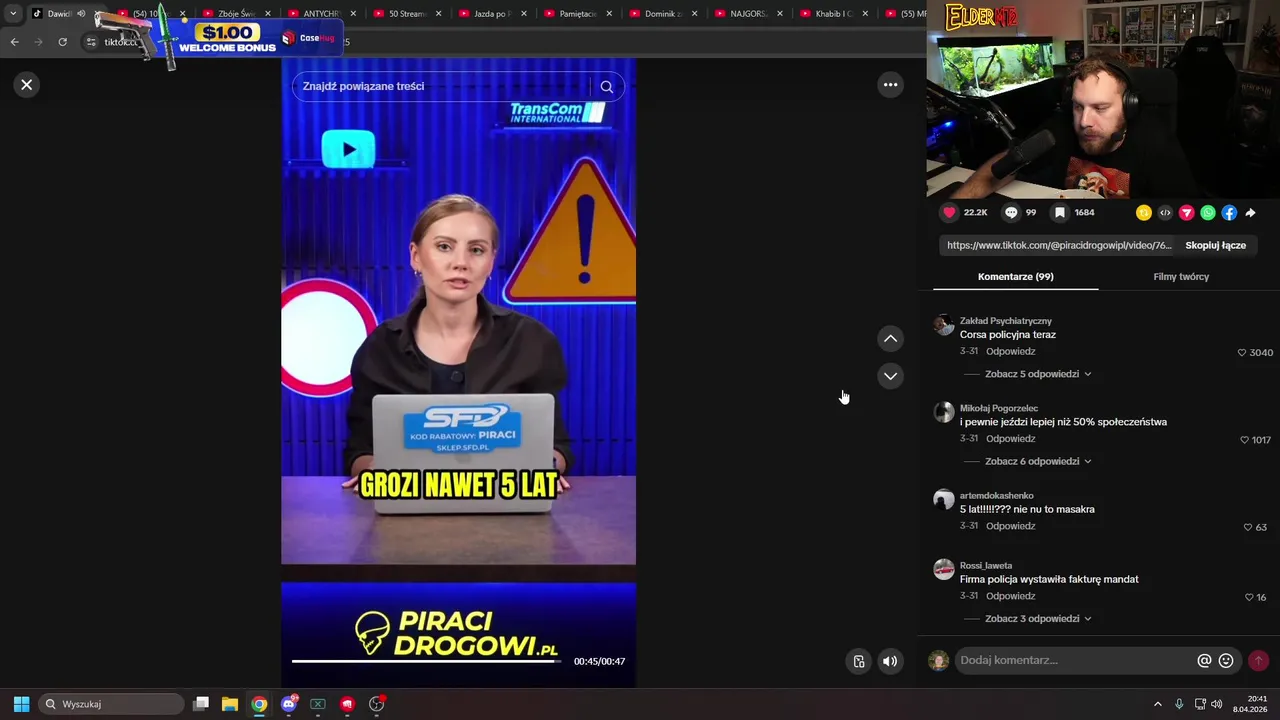This screenshot has width=1280, height=720.
Task: Reply to Rossi_laweta's comment
Action: pyautogui.click(x=1010, y=596)
